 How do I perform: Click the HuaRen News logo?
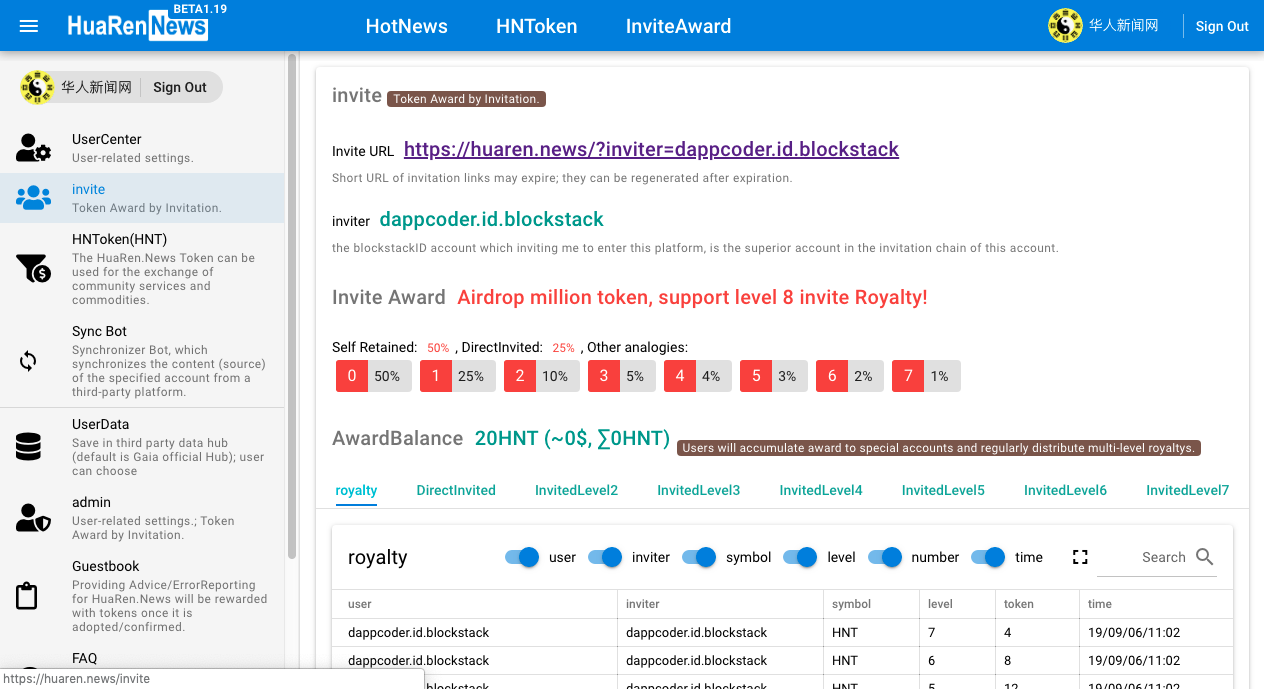[x=138, y=26]
